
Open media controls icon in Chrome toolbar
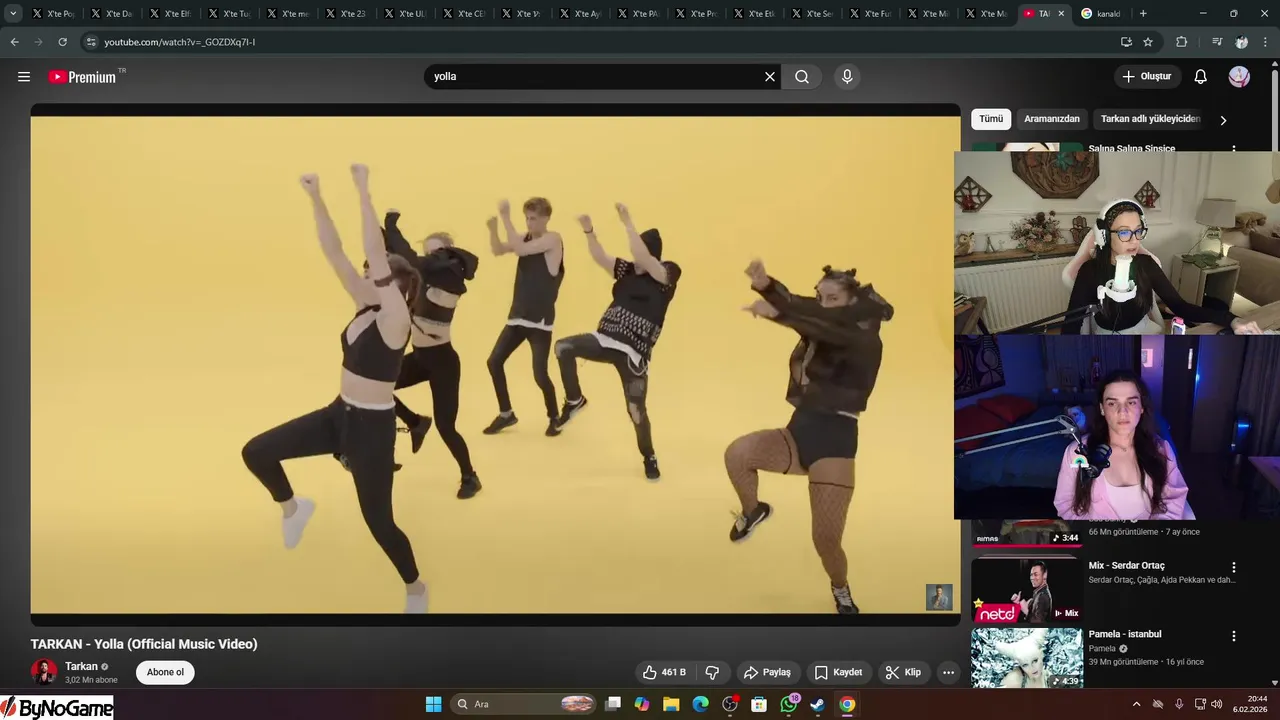pyautogui.click(x=1216, y=42)
